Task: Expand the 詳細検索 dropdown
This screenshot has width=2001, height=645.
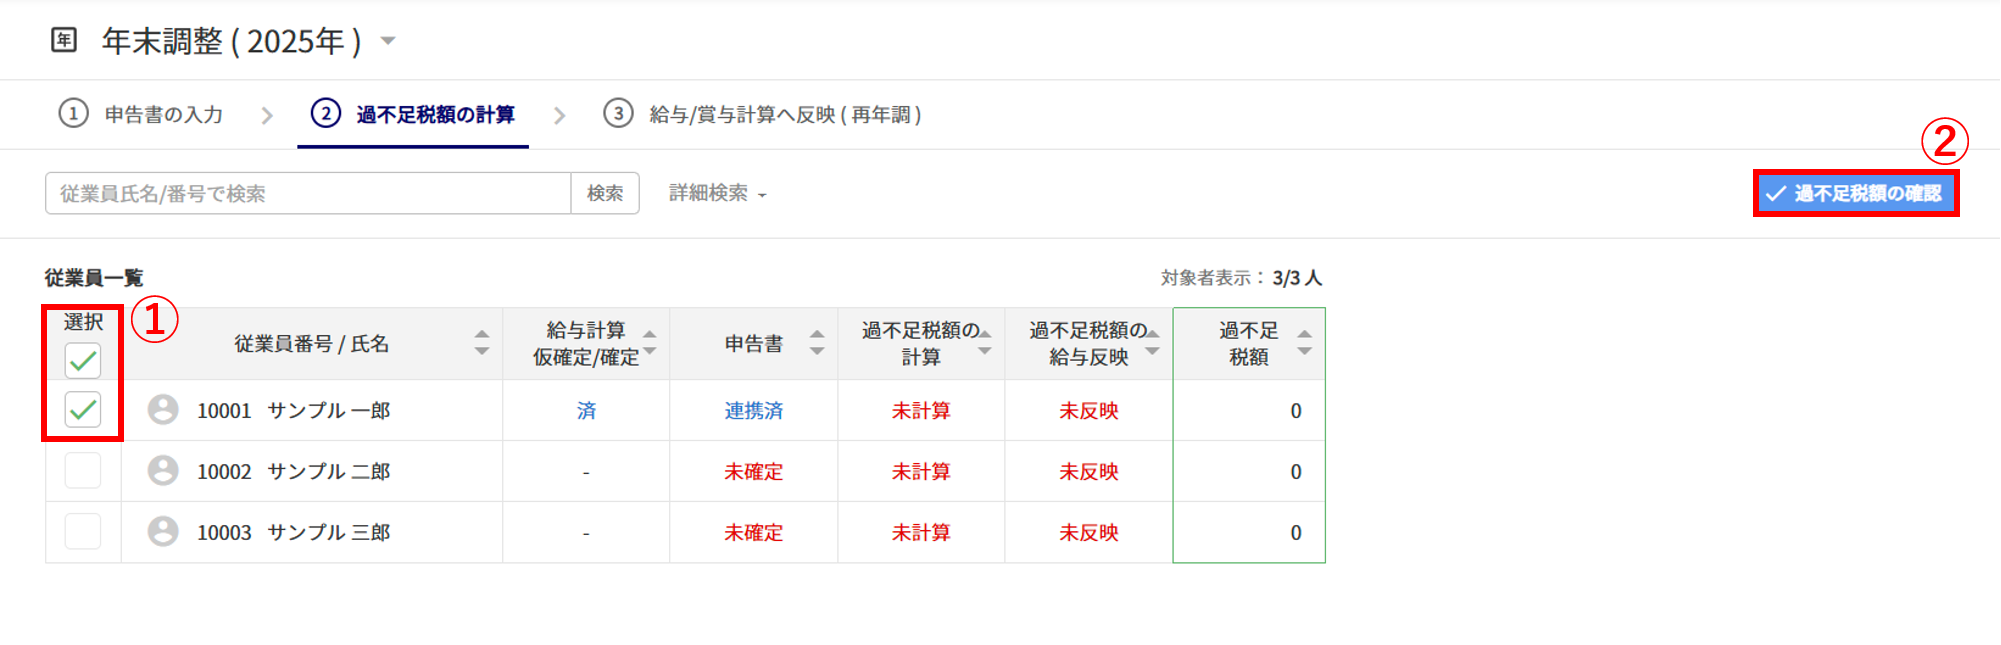Action: pos(717,194)
